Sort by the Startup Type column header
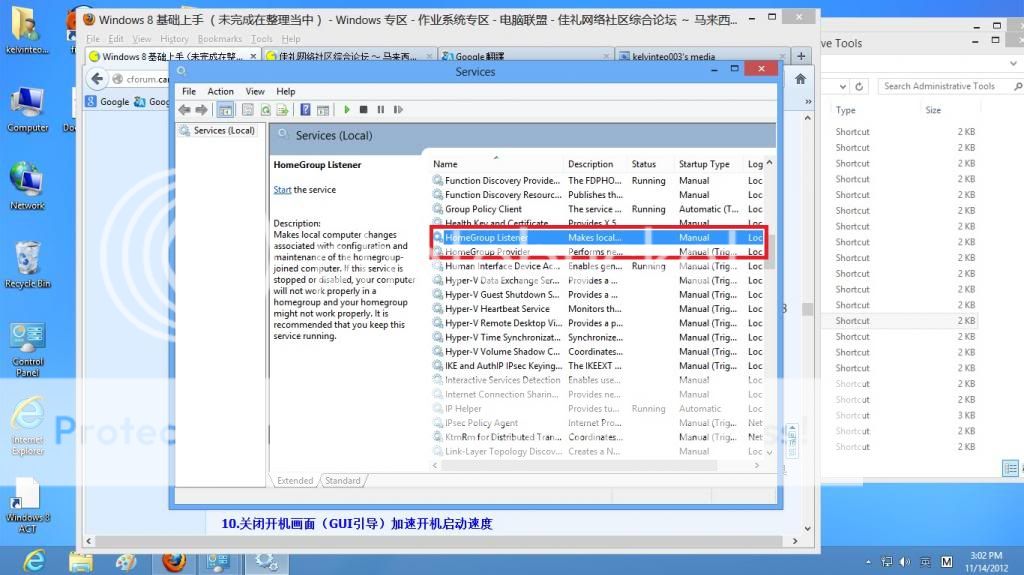This screenshot has height=575, width=1024. pos(705,164)
